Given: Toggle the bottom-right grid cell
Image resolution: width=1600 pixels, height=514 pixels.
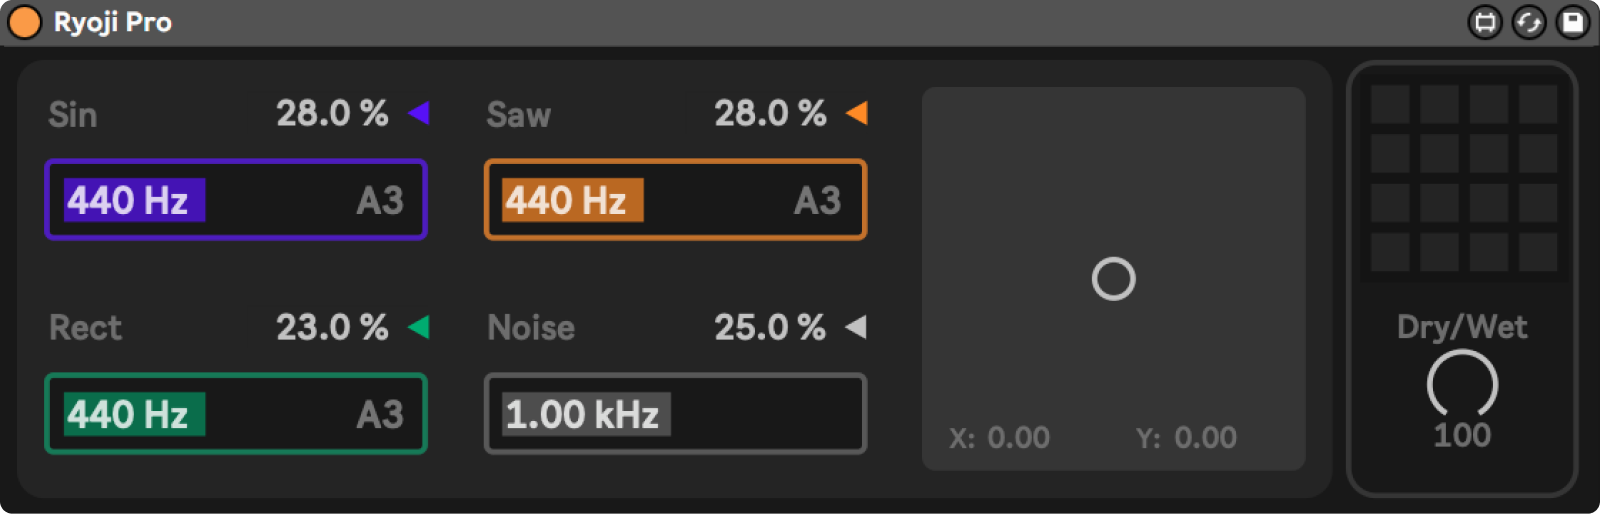Looking at the screenshot, I should click(x=1538, y=252).
